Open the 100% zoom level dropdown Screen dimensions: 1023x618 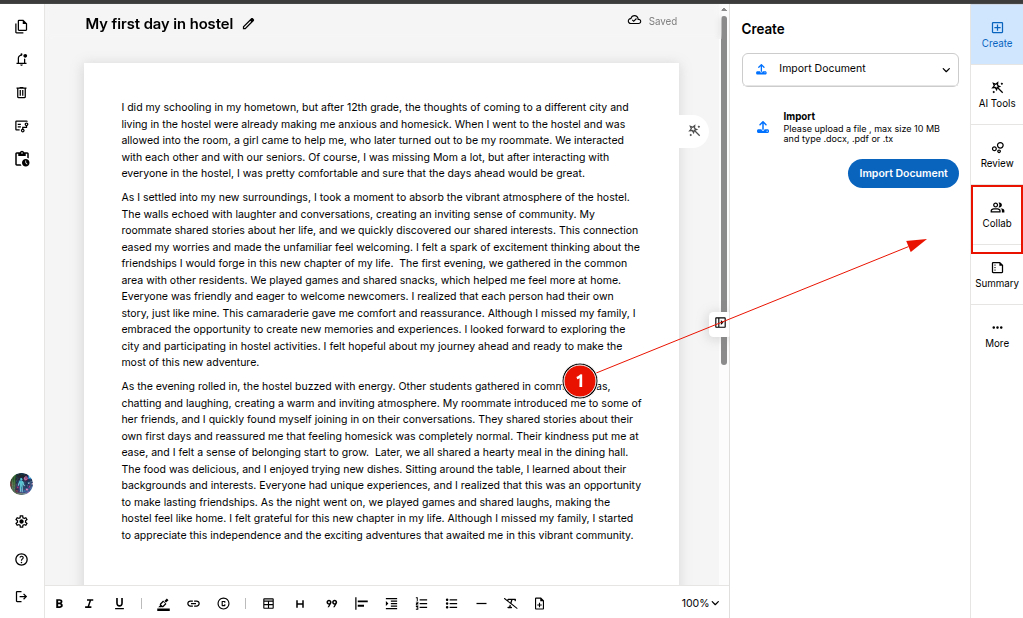point(700,603)
